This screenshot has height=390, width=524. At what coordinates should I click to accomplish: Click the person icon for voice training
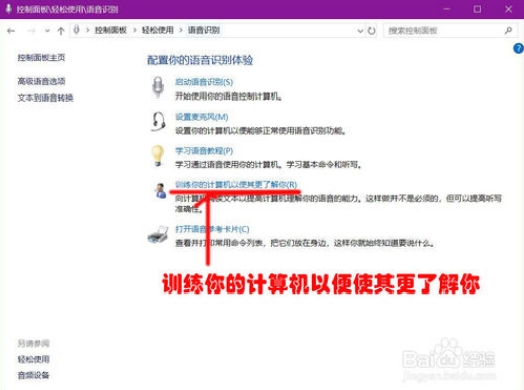[160, 191]
